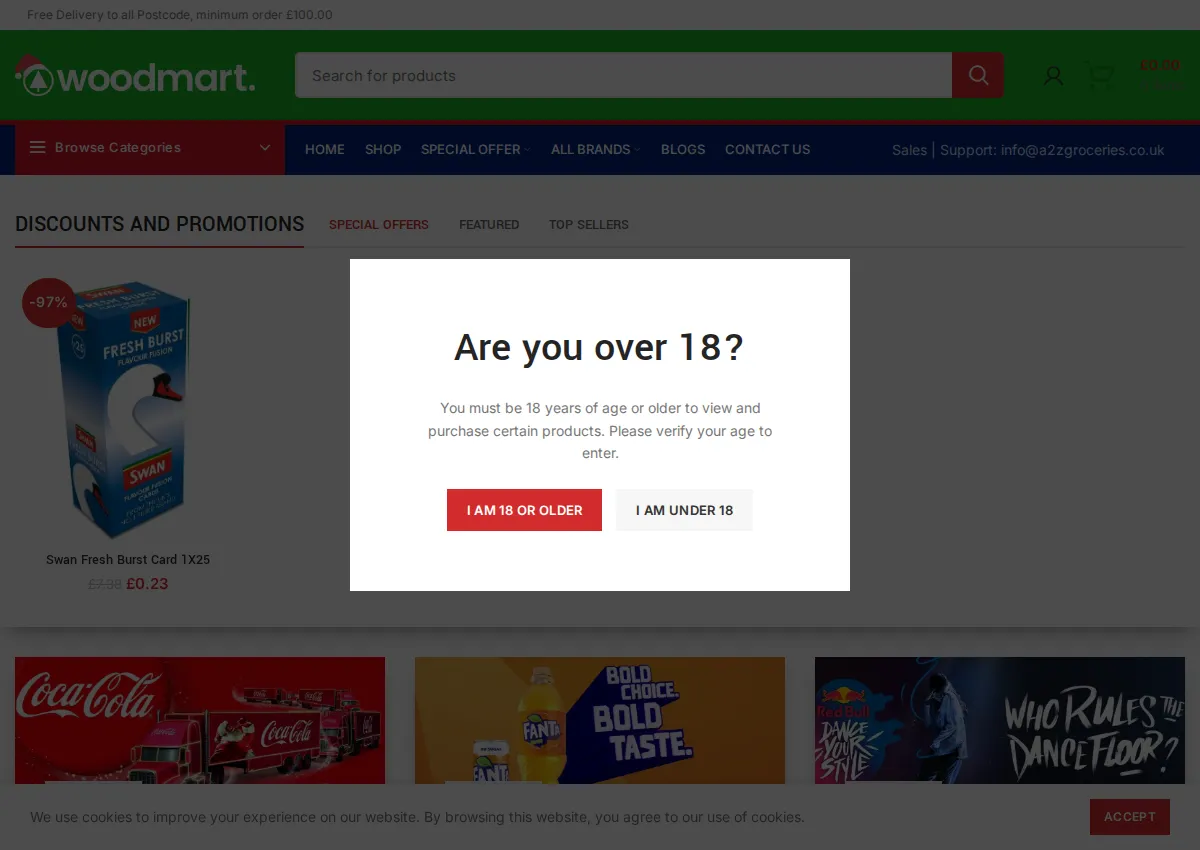
Task: Click the -97% discount badge
Action: click(x=48, y=302)
